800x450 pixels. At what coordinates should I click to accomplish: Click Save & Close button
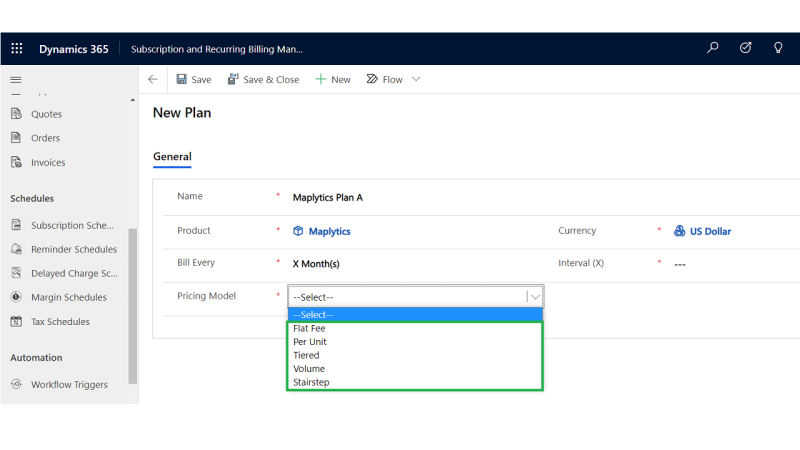pyautogui.click(x=263, y=79)
